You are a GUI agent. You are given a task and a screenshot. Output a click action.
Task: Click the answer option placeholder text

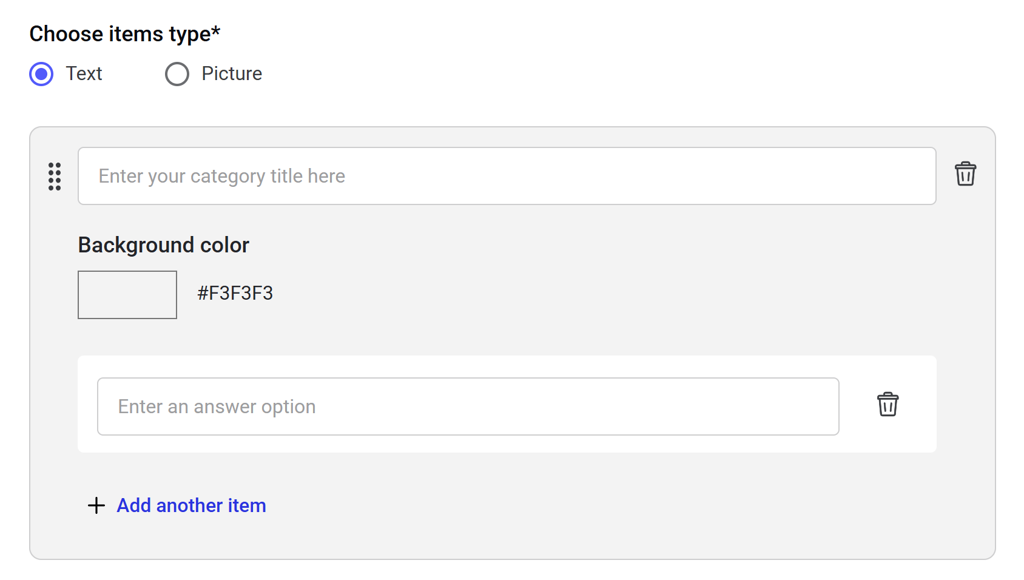(217, 407)
